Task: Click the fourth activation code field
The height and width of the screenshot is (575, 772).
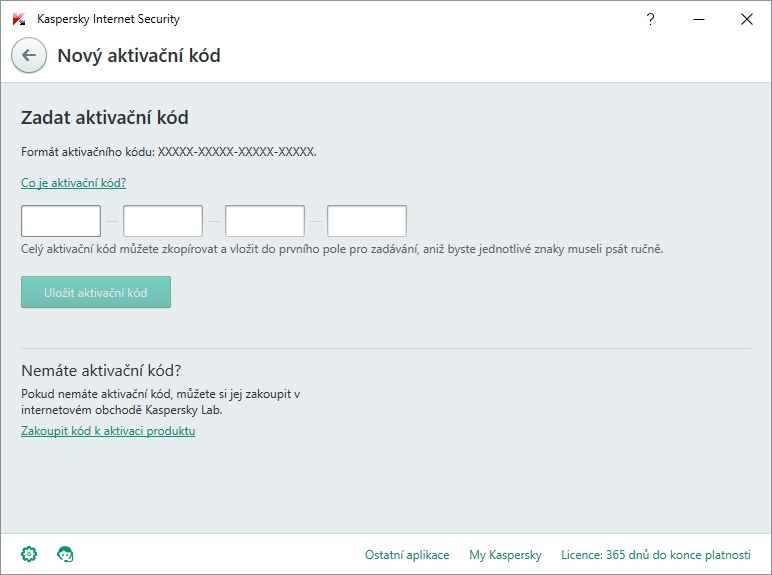Action: [x=367, y=221]
